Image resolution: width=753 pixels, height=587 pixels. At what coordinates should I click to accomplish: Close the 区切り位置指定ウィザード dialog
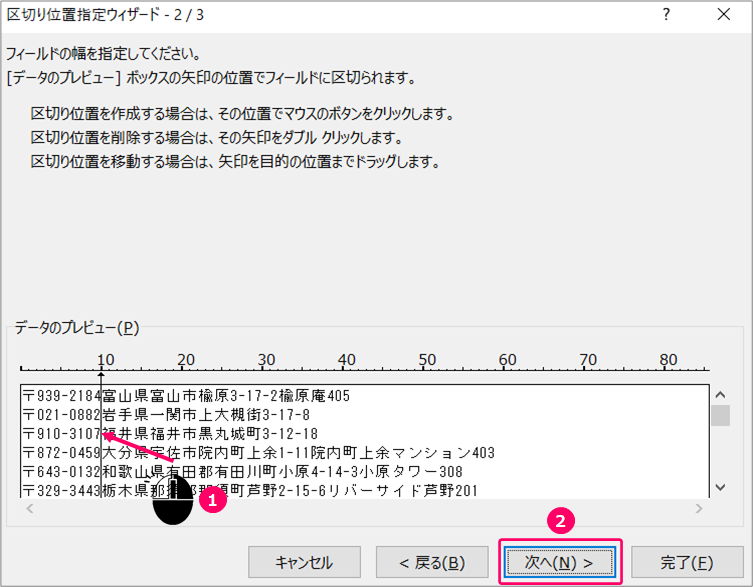(723, 14)
